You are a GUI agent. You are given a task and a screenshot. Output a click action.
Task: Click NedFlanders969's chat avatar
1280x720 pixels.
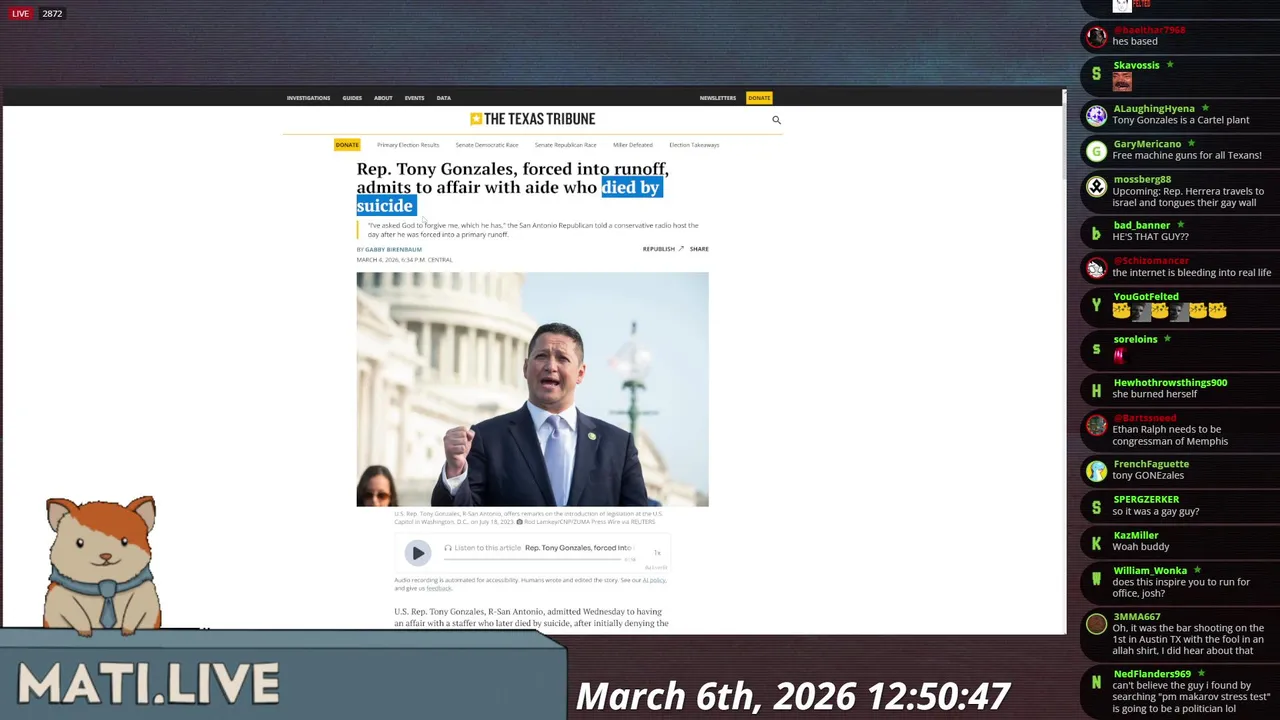click(1097, 682)
